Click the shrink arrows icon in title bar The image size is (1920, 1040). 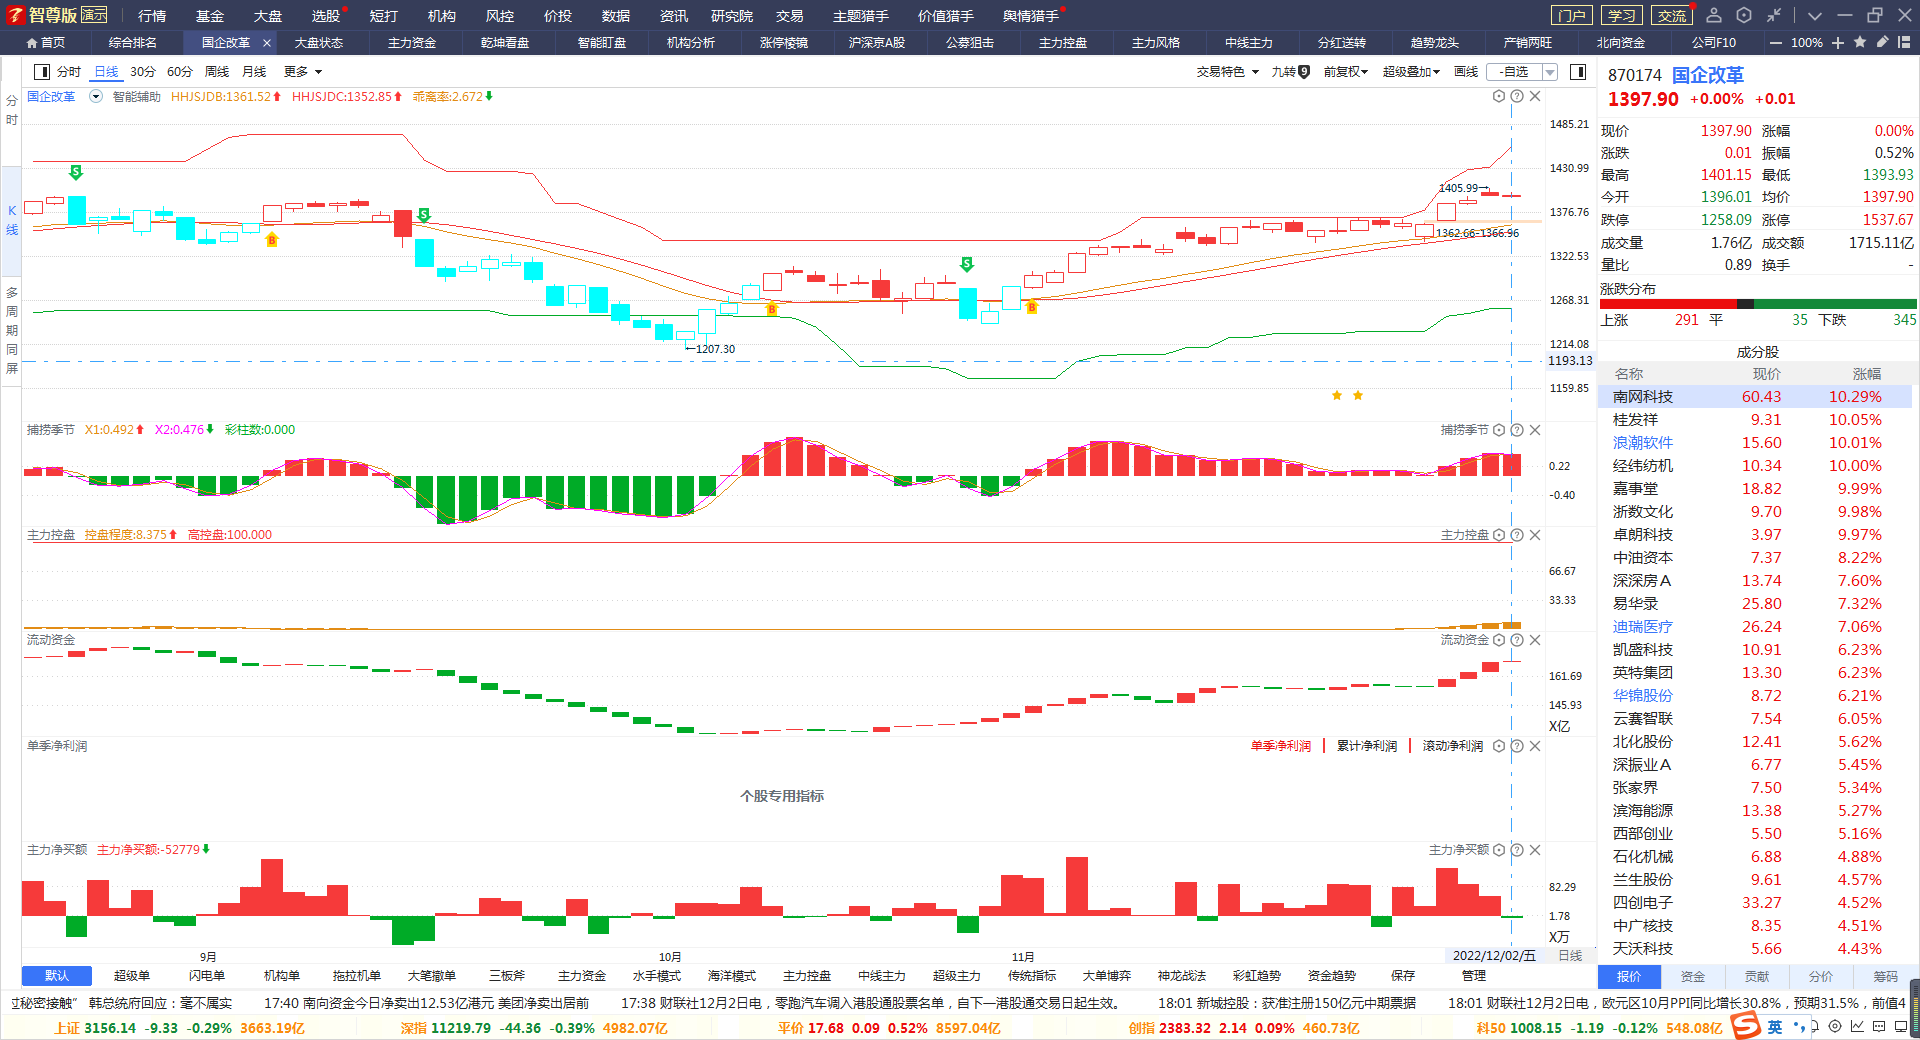tap(1773, 15)
